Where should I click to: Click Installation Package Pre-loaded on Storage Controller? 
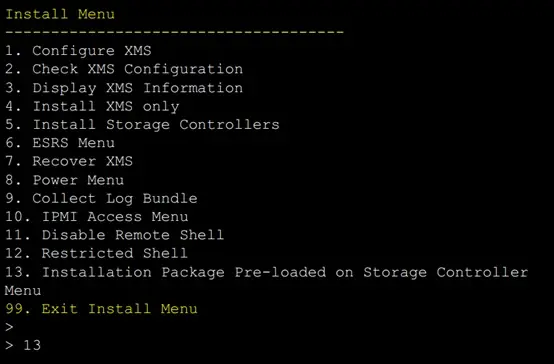pyautogui.click(x=285, y=272)
